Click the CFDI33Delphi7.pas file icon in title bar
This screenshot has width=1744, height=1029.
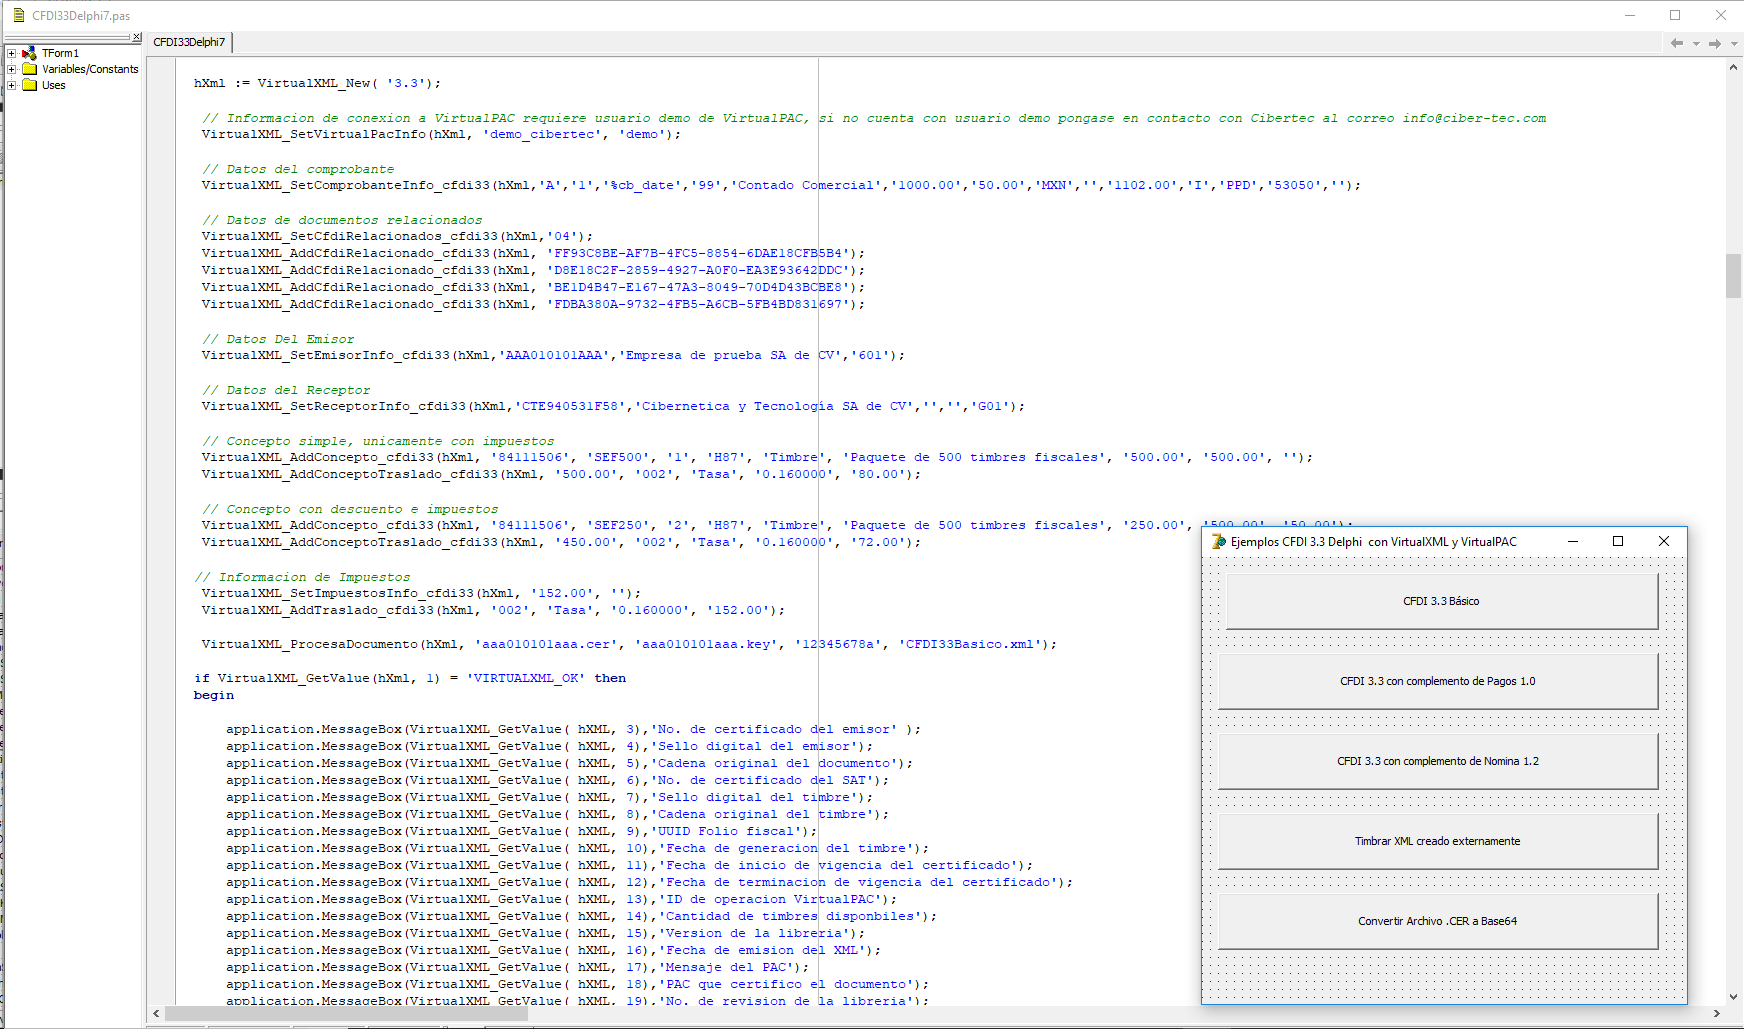point(18,15)
